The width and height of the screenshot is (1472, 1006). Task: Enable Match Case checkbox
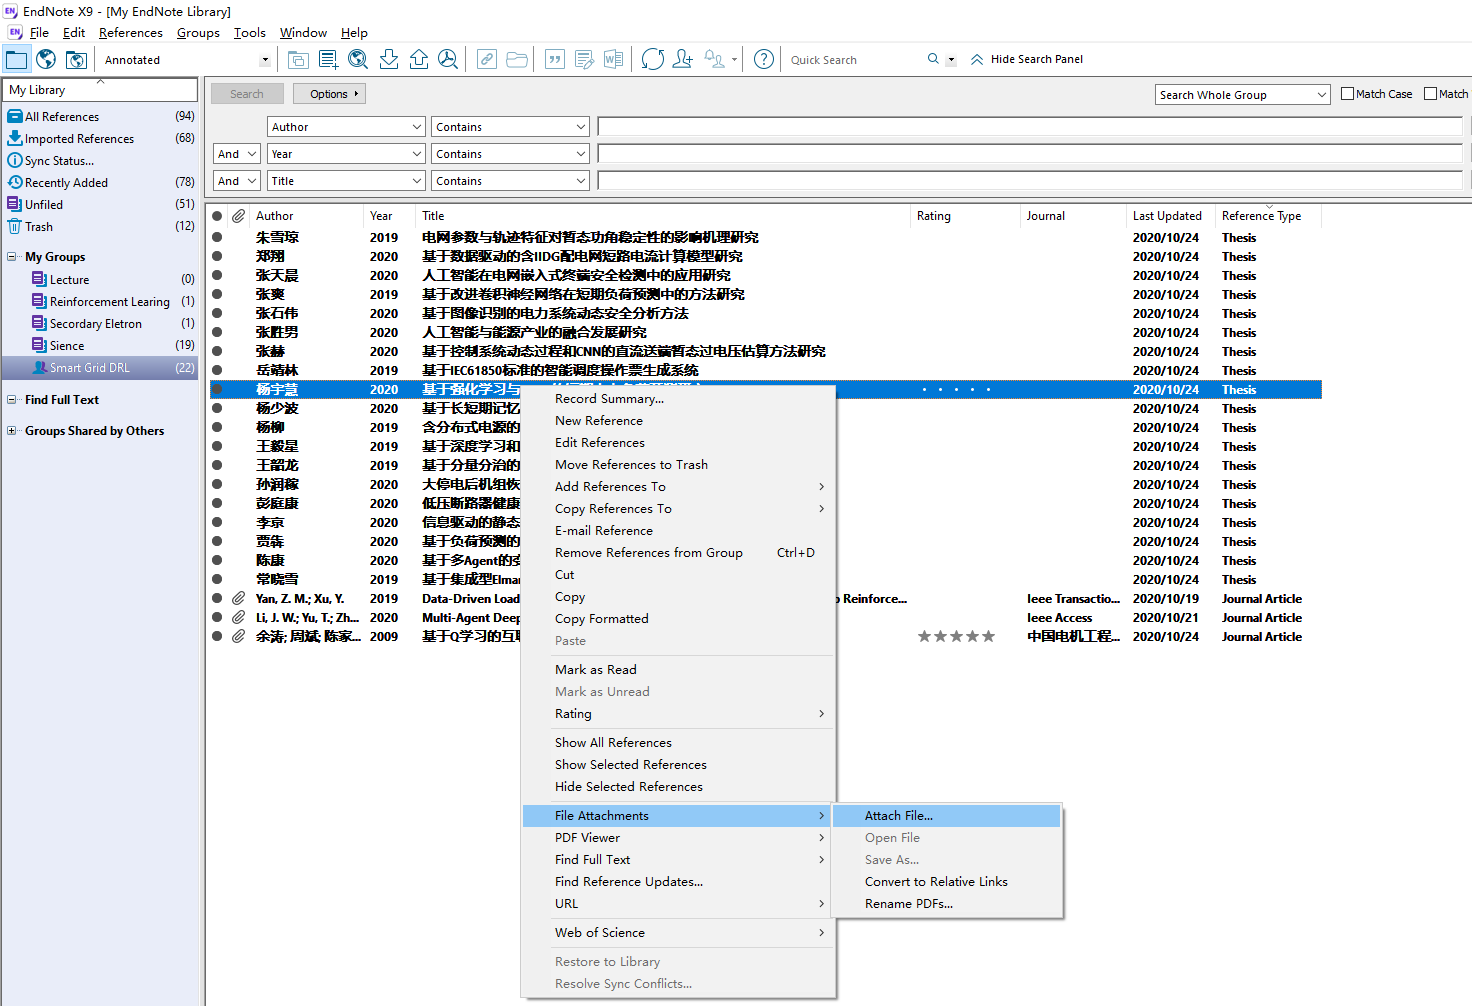(x=1347, y=94)
